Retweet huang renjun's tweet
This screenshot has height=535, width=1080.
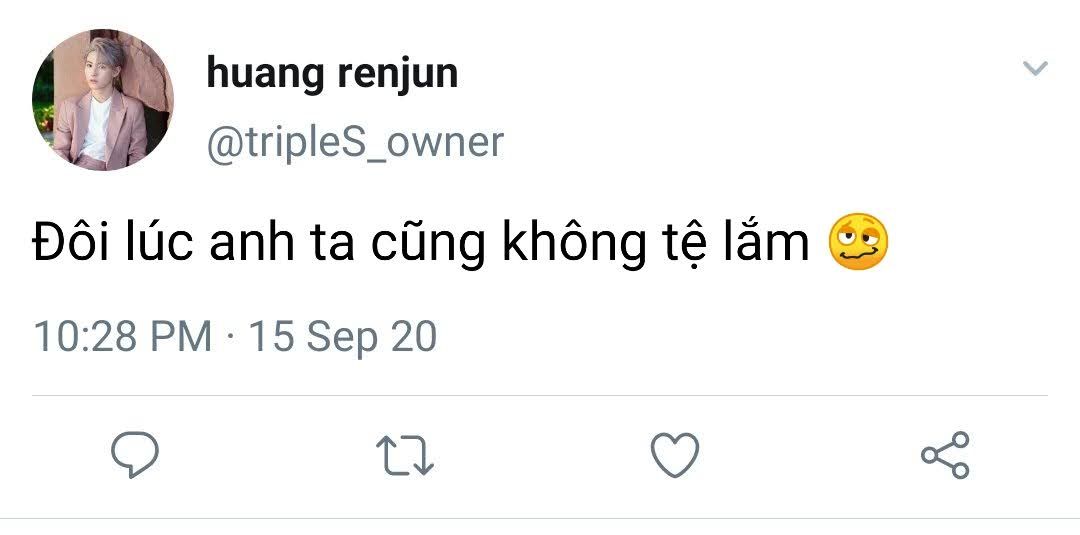point(405,455)
